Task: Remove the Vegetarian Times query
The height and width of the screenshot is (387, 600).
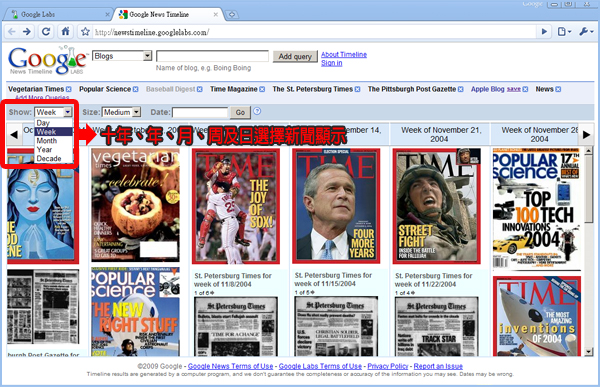Action: pos(68,89)
